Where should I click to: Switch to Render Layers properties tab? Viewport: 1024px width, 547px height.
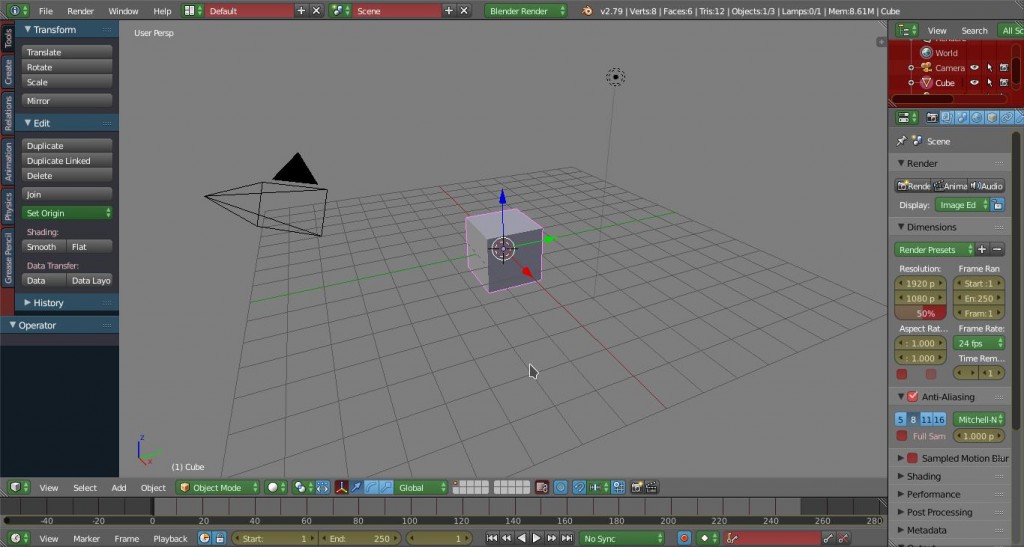pos(947,117)
